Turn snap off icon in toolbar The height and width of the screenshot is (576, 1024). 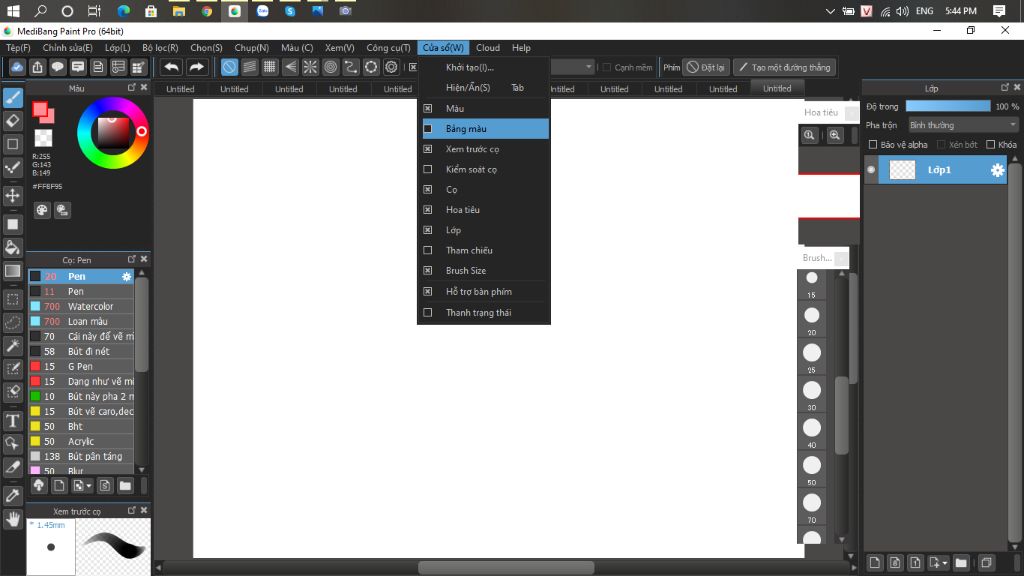pos(229,67)
